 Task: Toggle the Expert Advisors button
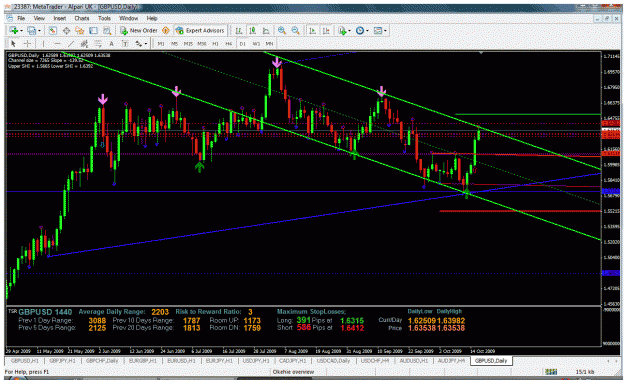click(x=200, y=31)
